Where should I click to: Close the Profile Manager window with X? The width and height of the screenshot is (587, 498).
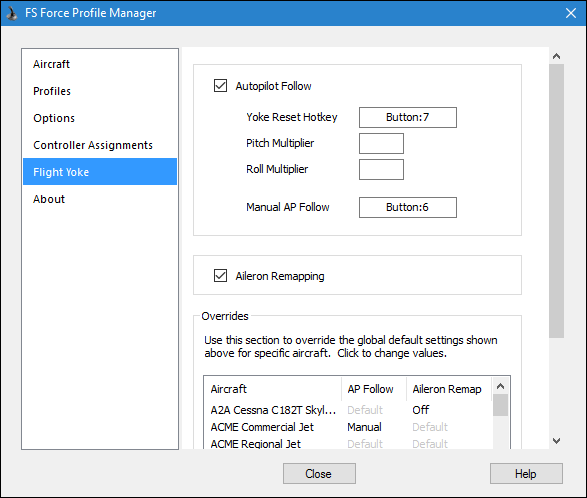coord(571,13)
